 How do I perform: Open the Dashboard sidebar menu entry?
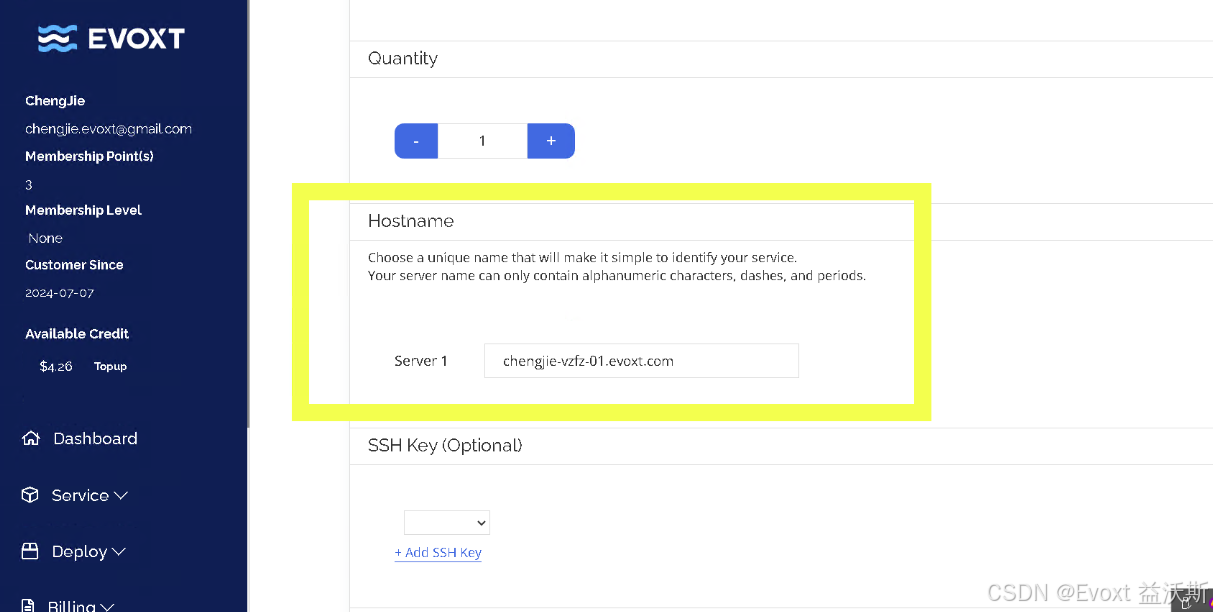click(95, 438)
